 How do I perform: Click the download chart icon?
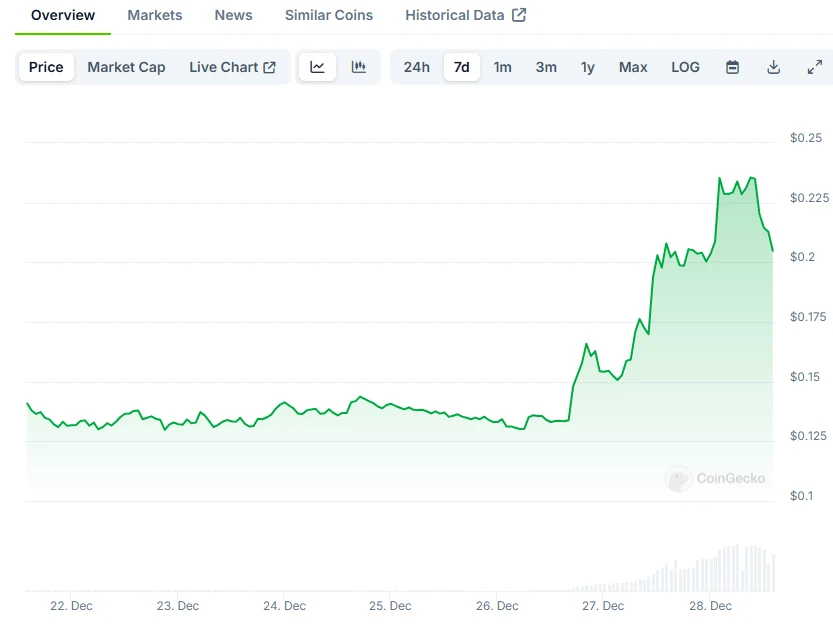coord(773,66)
